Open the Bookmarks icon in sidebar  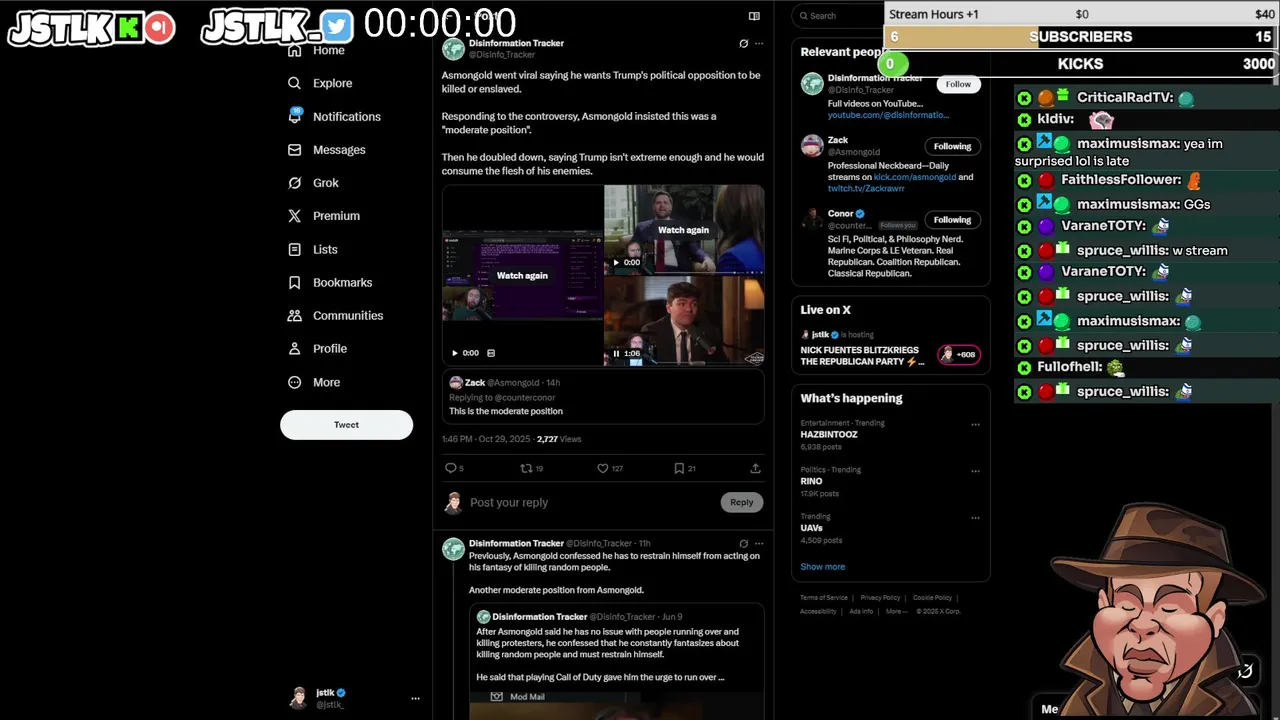click(294, 283)
